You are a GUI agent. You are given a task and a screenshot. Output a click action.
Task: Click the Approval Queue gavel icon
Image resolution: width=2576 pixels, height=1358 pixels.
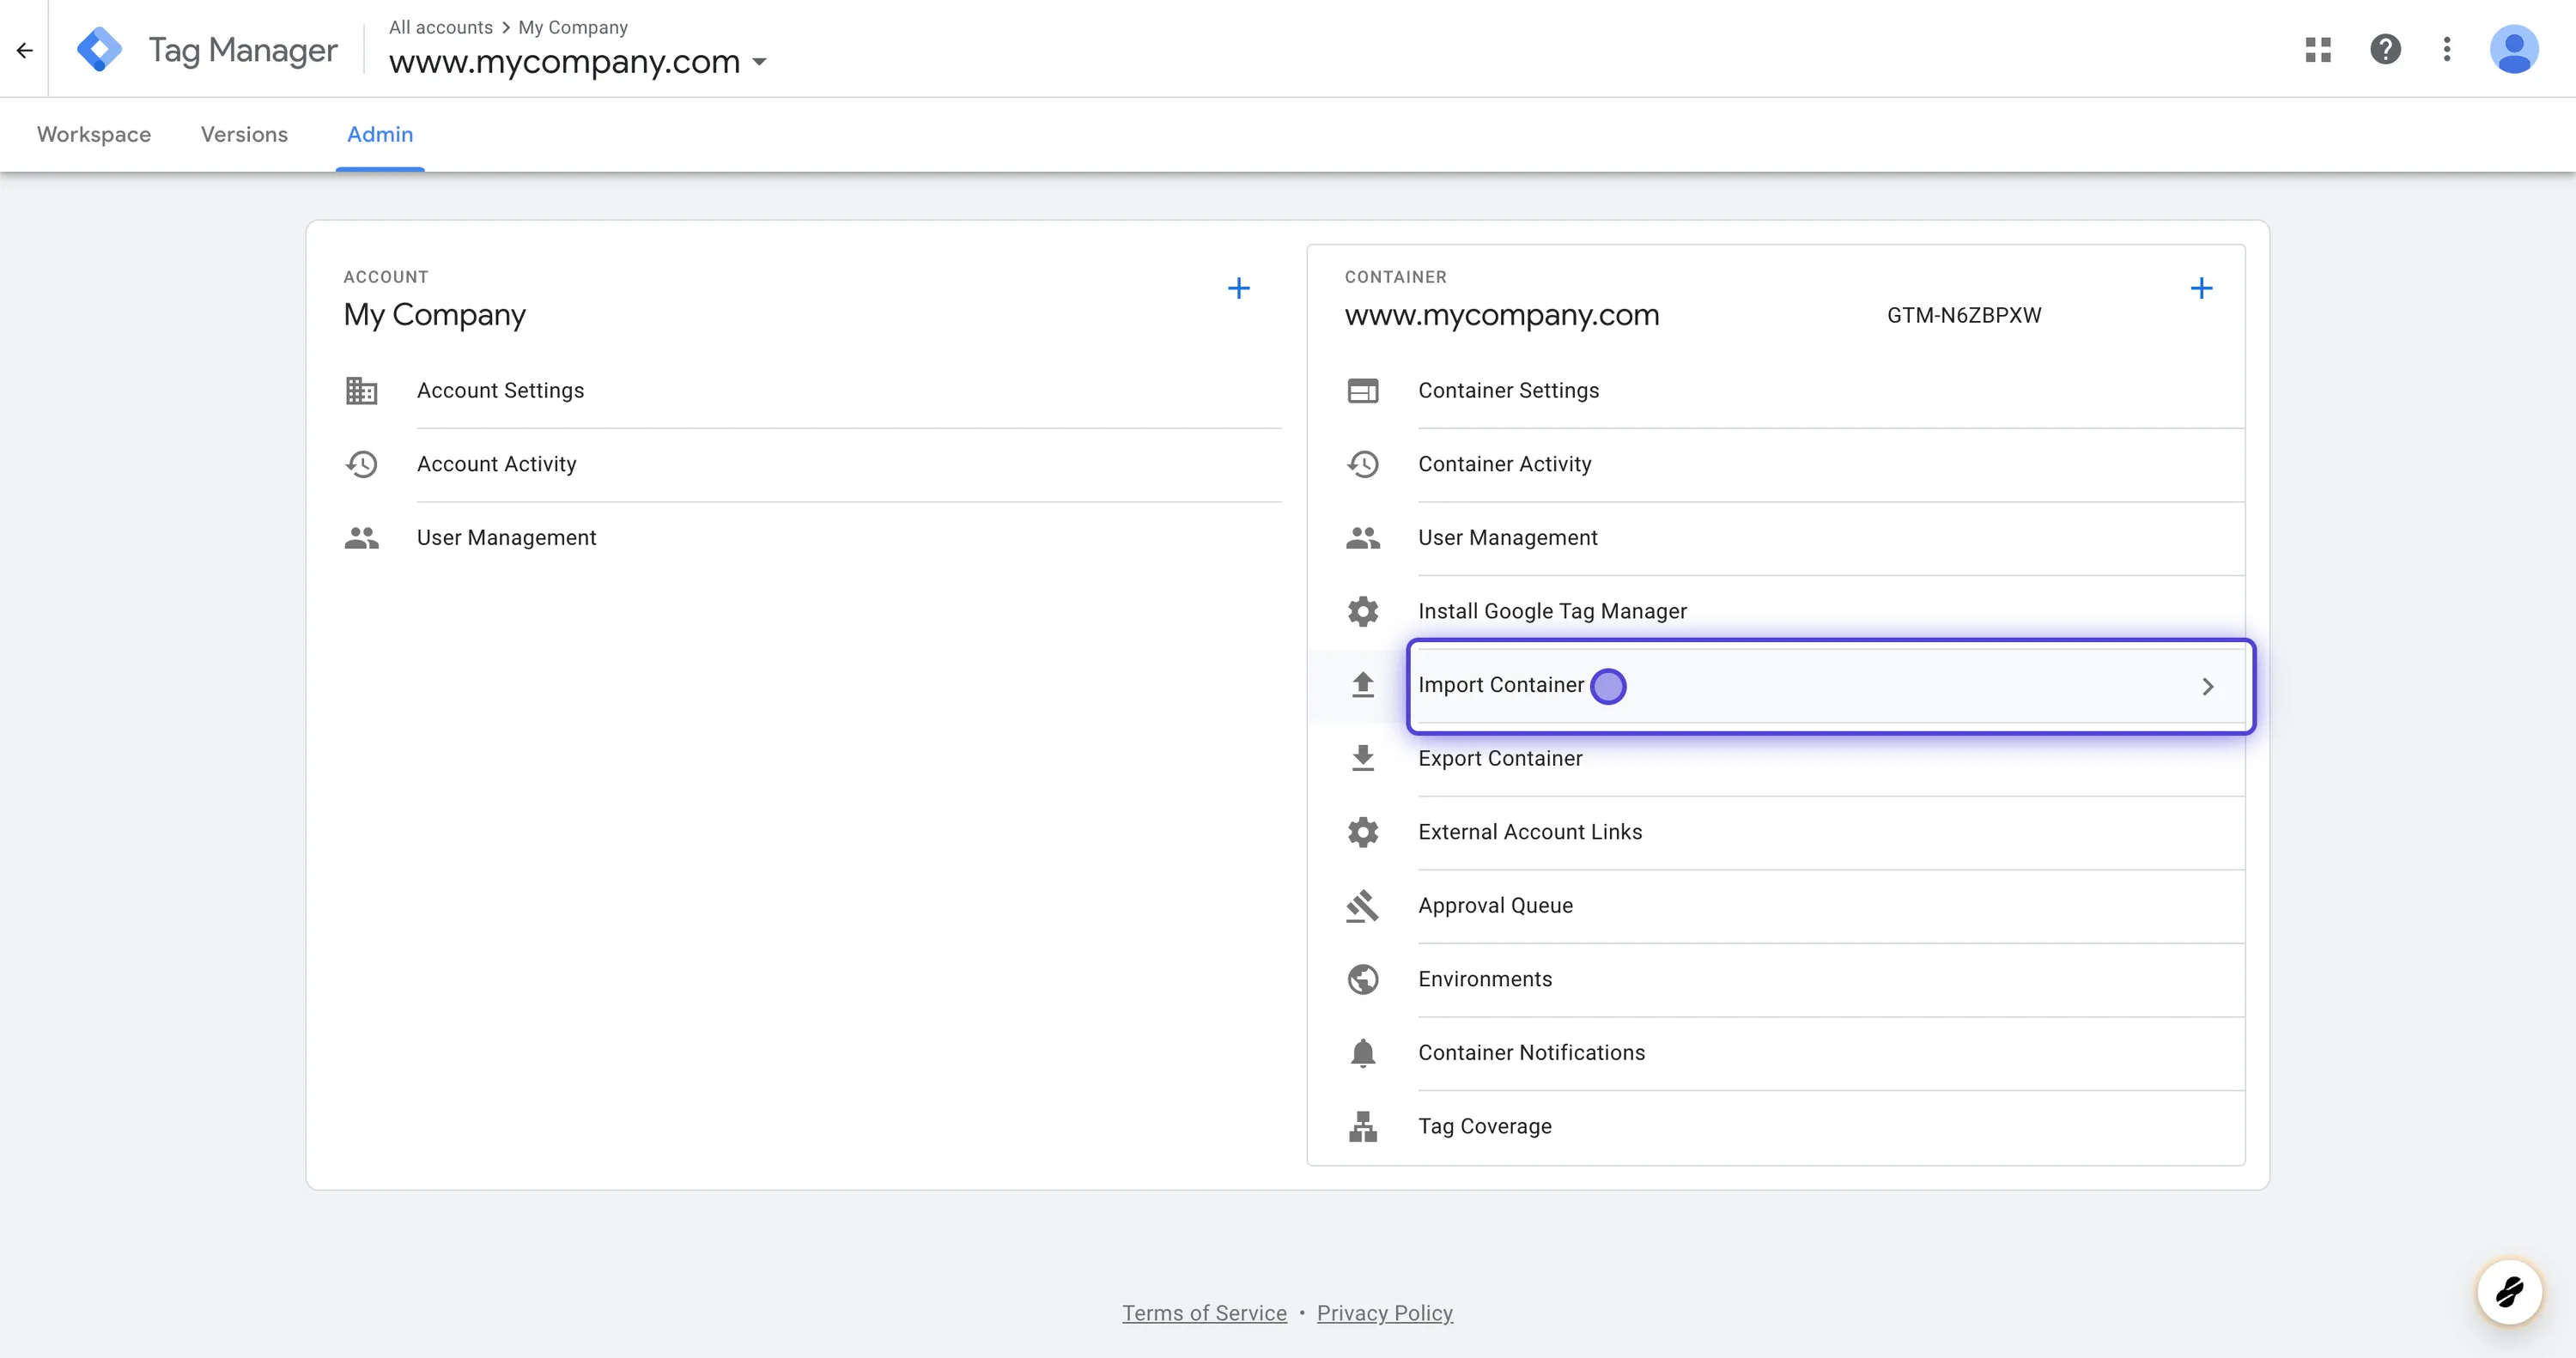click(1361, 905)
